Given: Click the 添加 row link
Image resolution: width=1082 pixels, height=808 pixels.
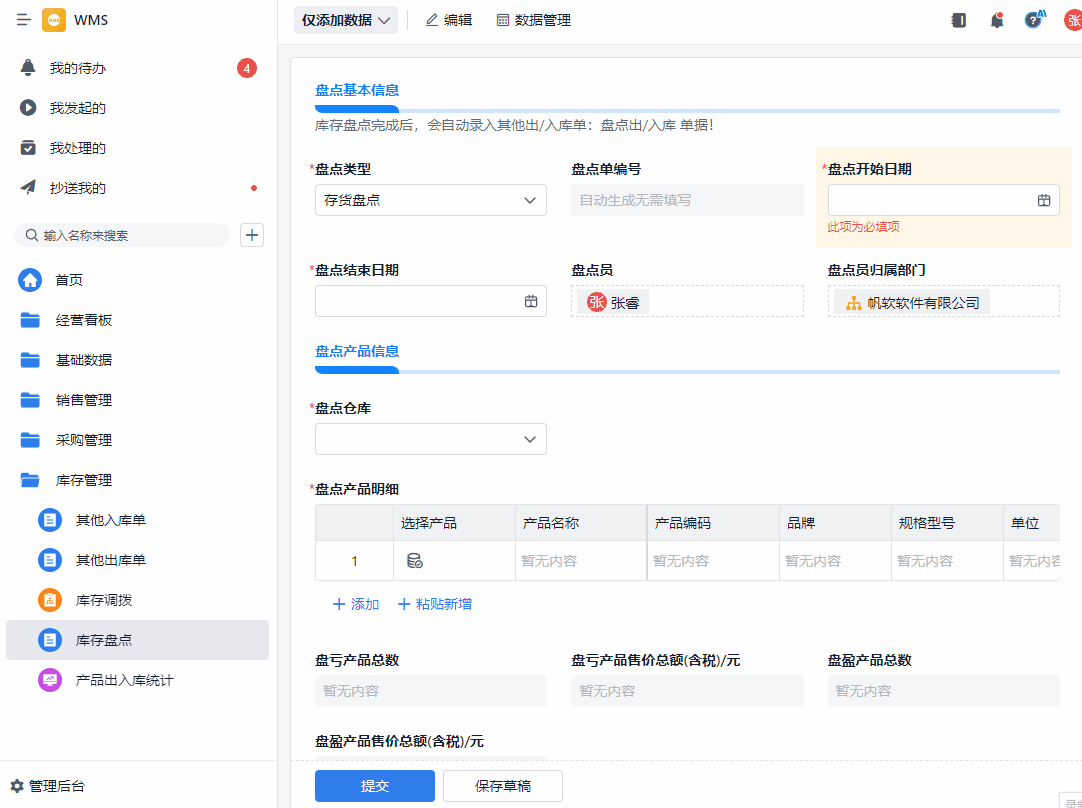Looking at the screenshot, I should click(x=356, y=604).
